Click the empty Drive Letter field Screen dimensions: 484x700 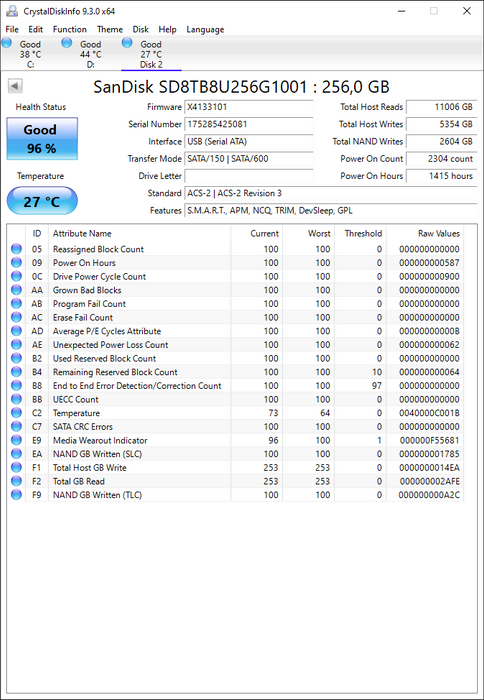pos(249,176)
